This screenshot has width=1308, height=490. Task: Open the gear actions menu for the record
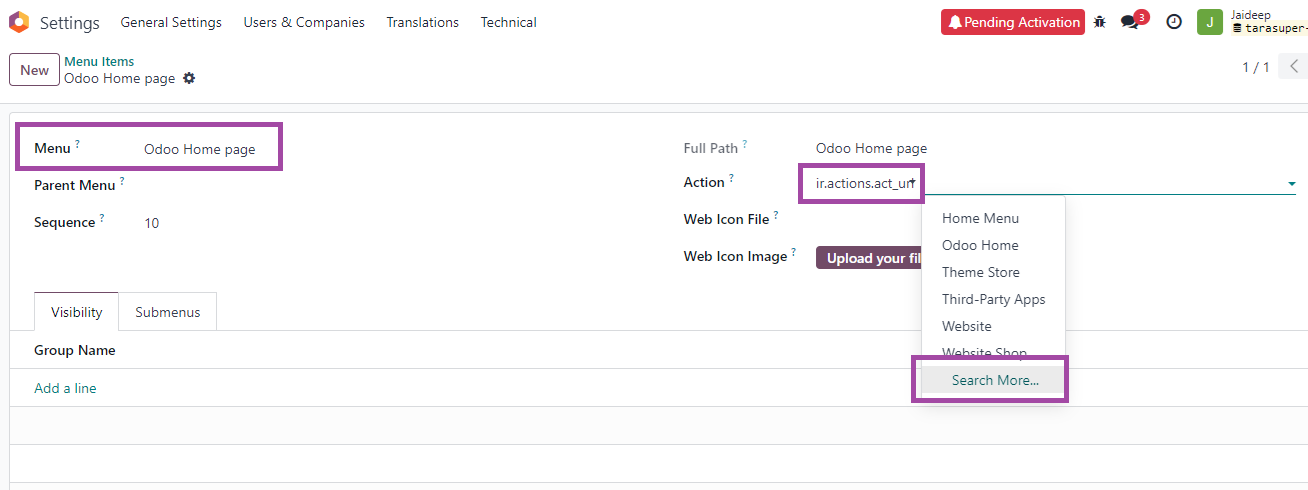189,78
